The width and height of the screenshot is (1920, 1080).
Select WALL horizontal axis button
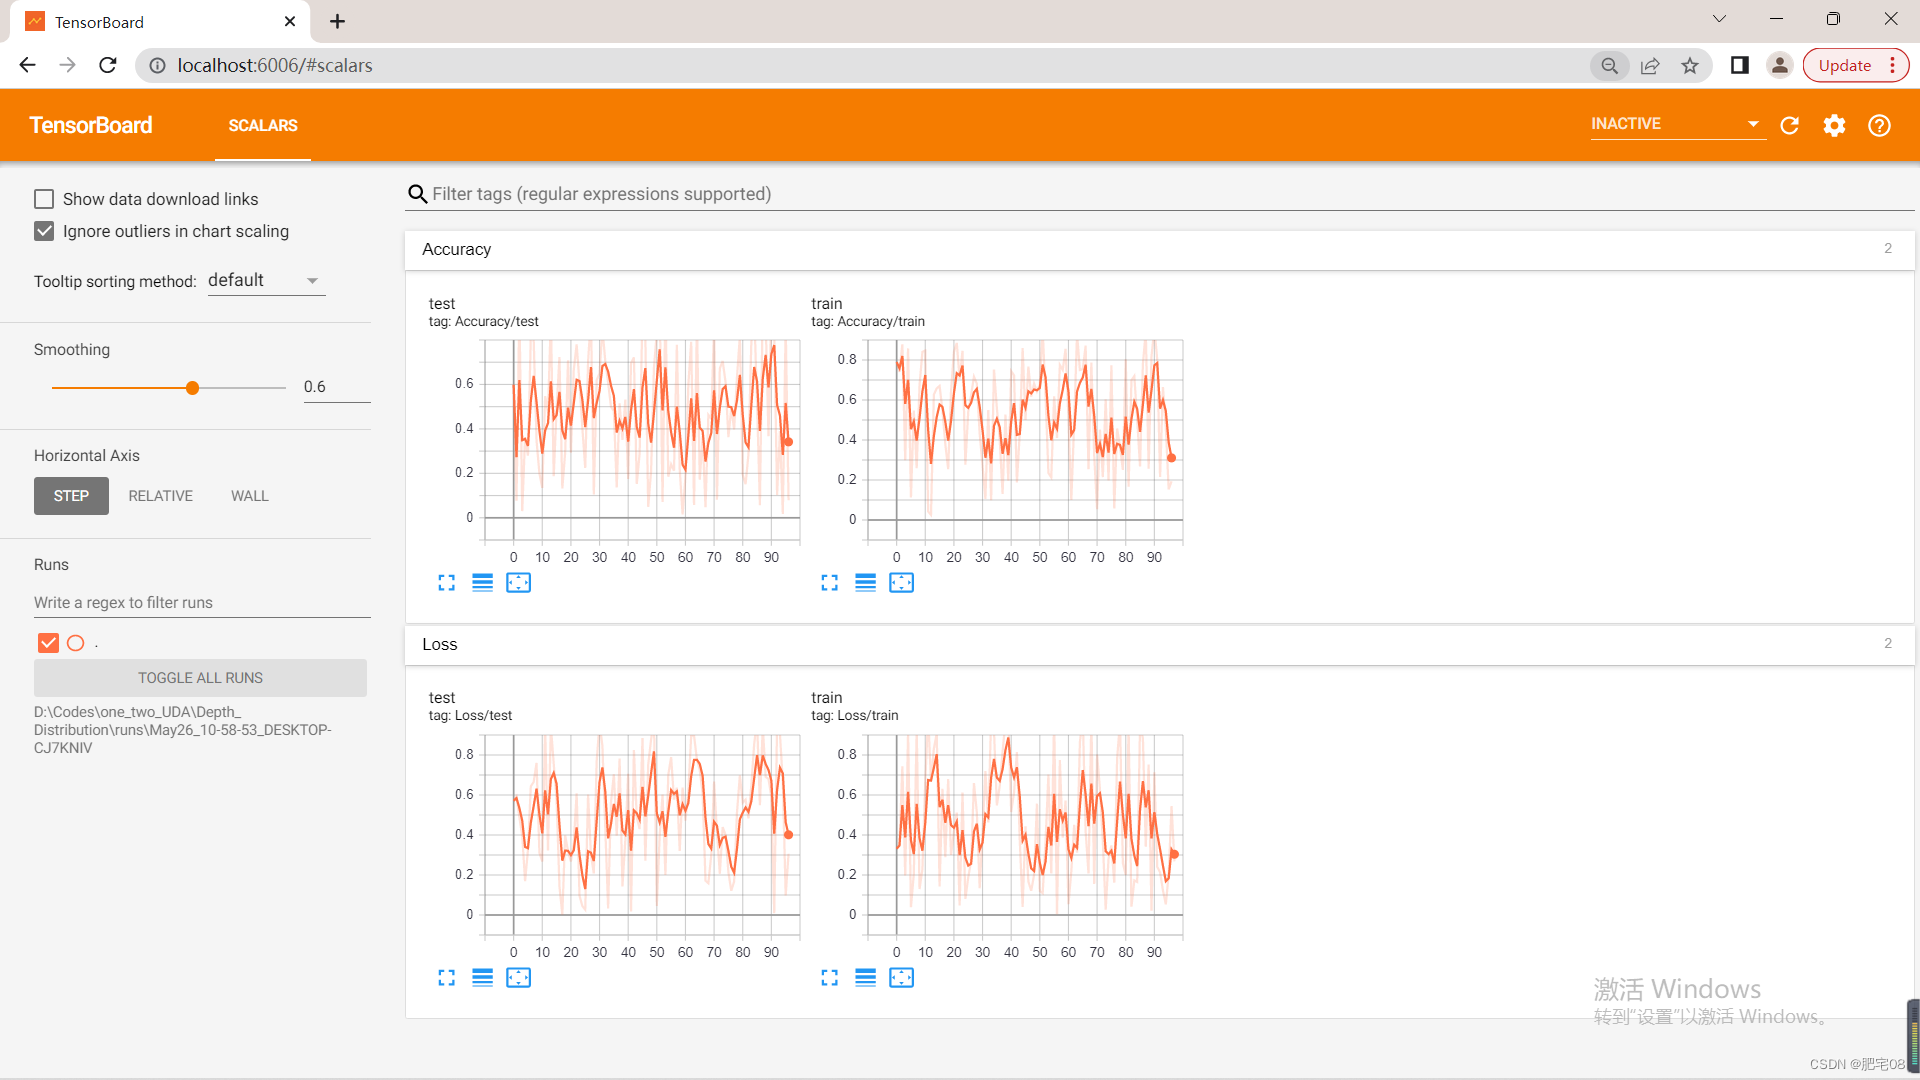[x=249, y=496]
